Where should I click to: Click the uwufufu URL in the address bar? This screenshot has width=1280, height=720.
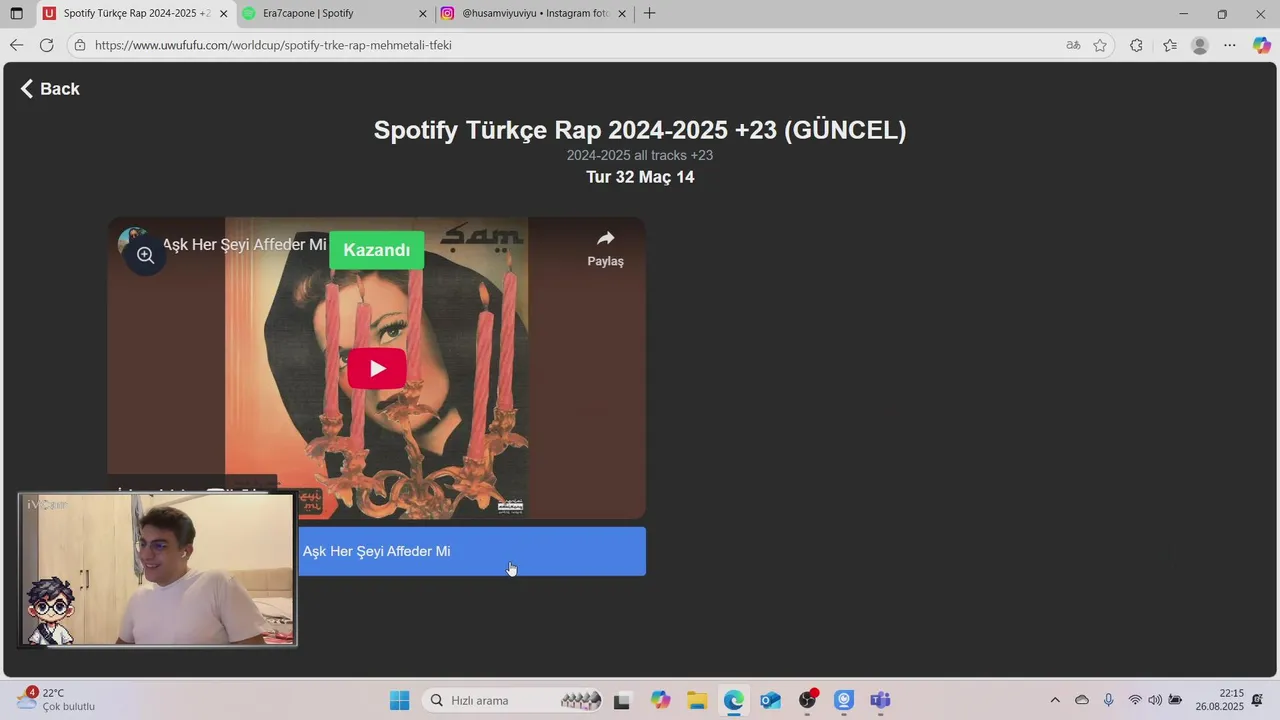click(x=273, y=45)
